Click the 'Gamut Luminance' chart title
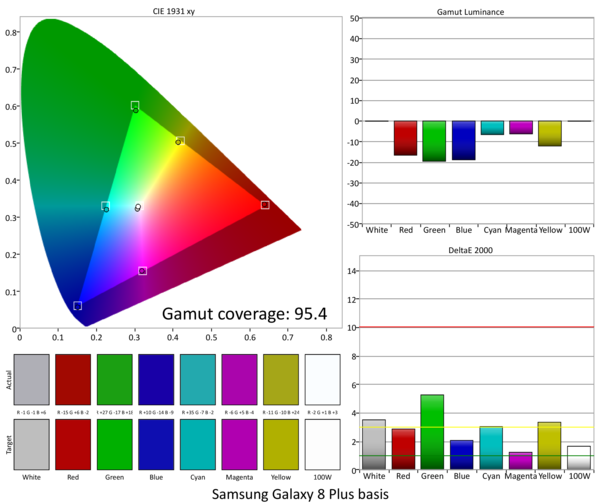 pos(470,12)
